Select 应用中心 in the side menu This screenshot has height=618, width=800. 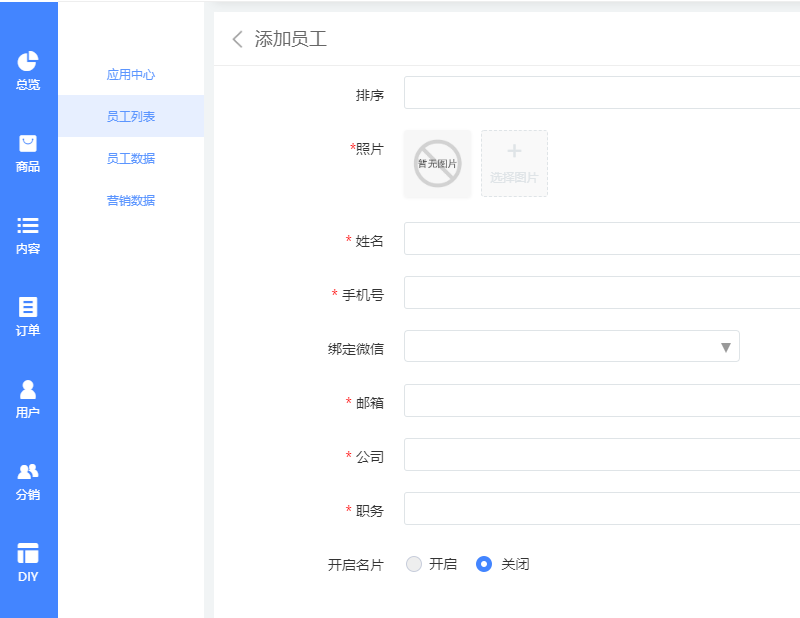[x=131, y=75]
